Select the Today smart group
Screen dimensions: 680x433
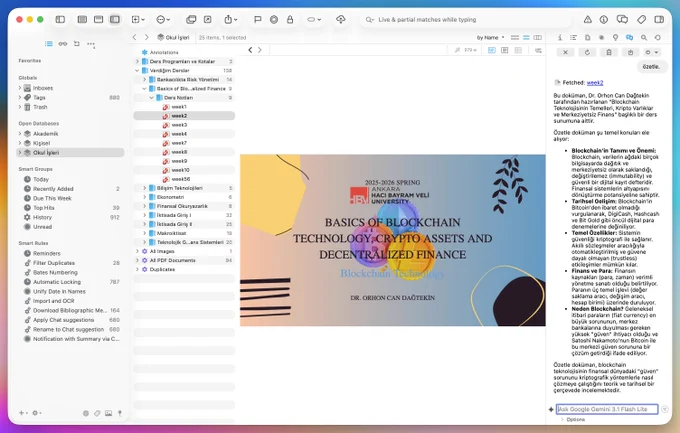click(x=41, y=179)
